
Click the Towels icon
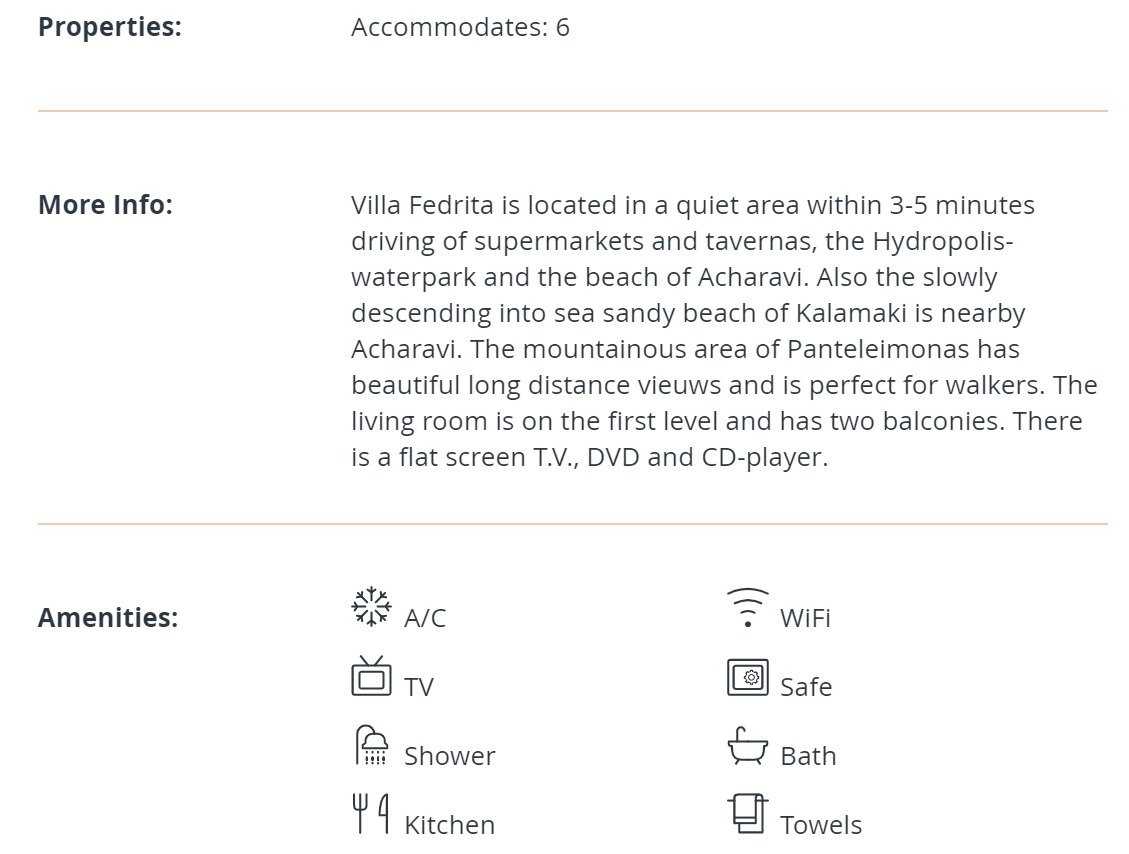pyautogui.click(x=747, y=814)
